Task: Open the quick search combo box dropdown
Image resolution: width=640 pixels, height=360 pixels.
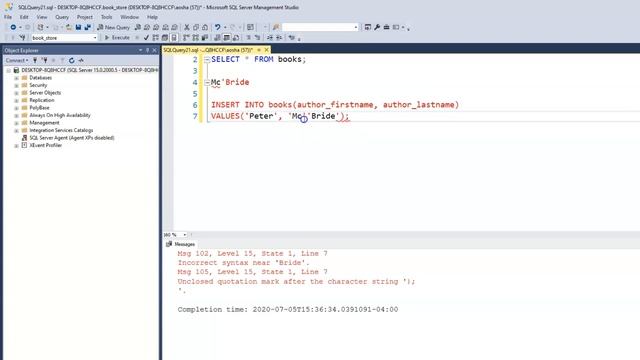Action: tap(356, 27)
